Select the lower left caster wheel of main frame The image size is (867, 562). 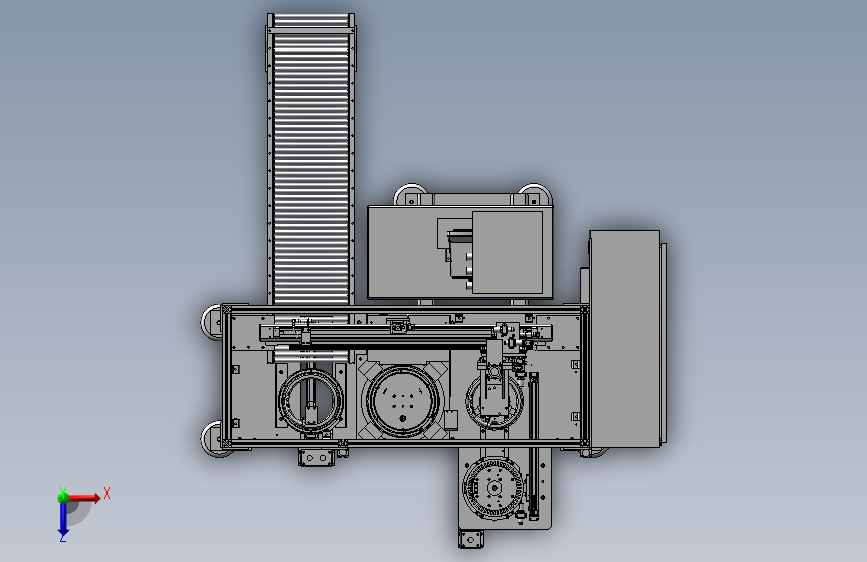tap(211, 439)
